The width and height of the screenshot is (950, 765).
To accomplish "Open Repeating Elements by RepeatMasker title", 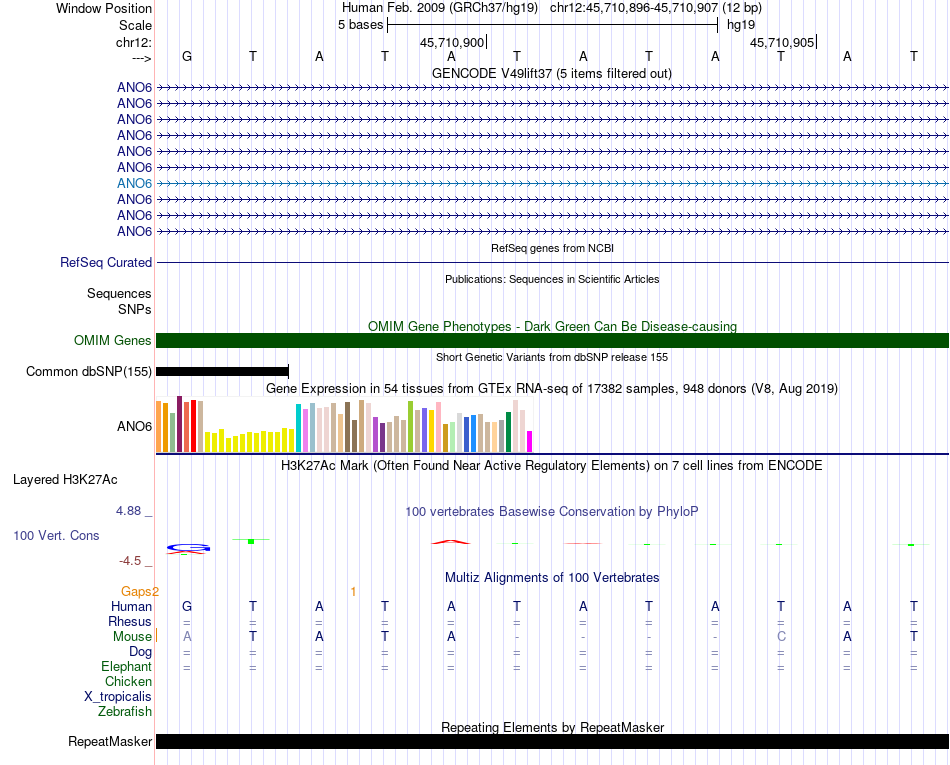I will [x=552, y=727].
